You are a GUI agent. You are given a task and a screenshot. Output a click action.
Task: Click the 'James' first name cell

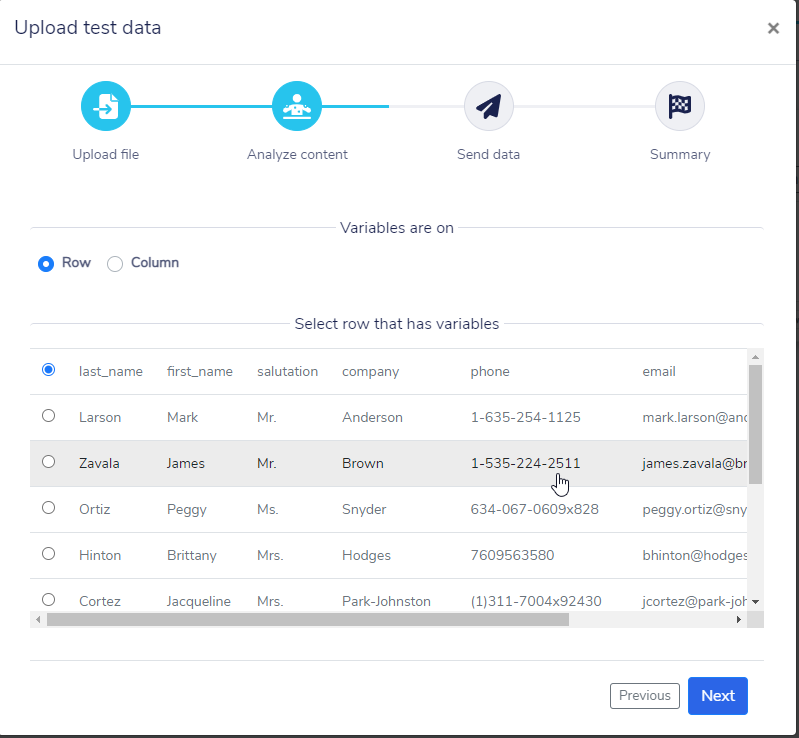pyautogui.click(x=185, y=463)
